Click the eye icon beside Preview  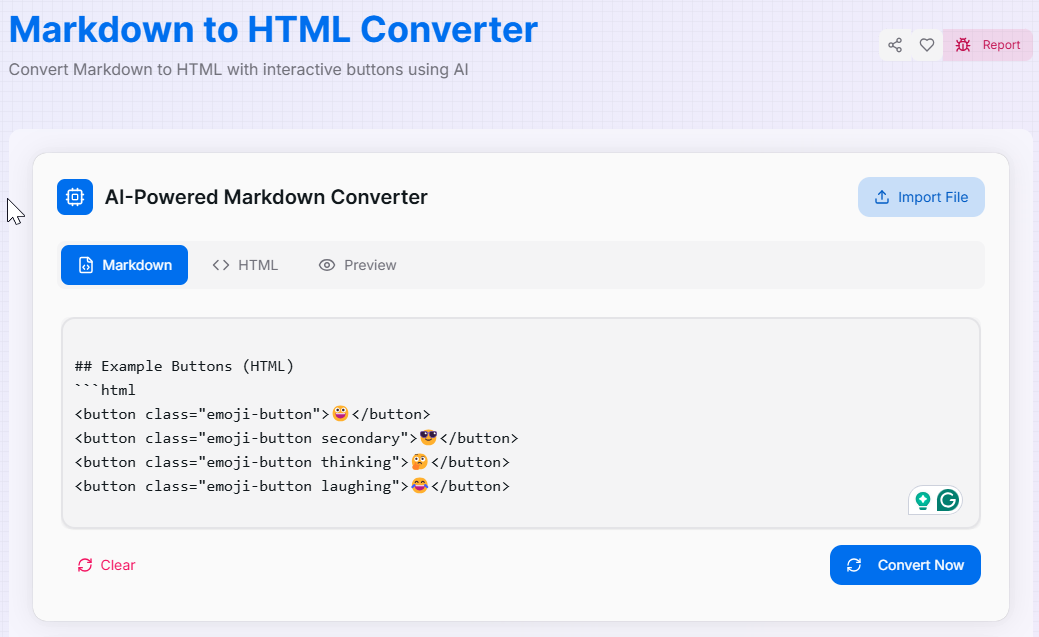point(326,264)
